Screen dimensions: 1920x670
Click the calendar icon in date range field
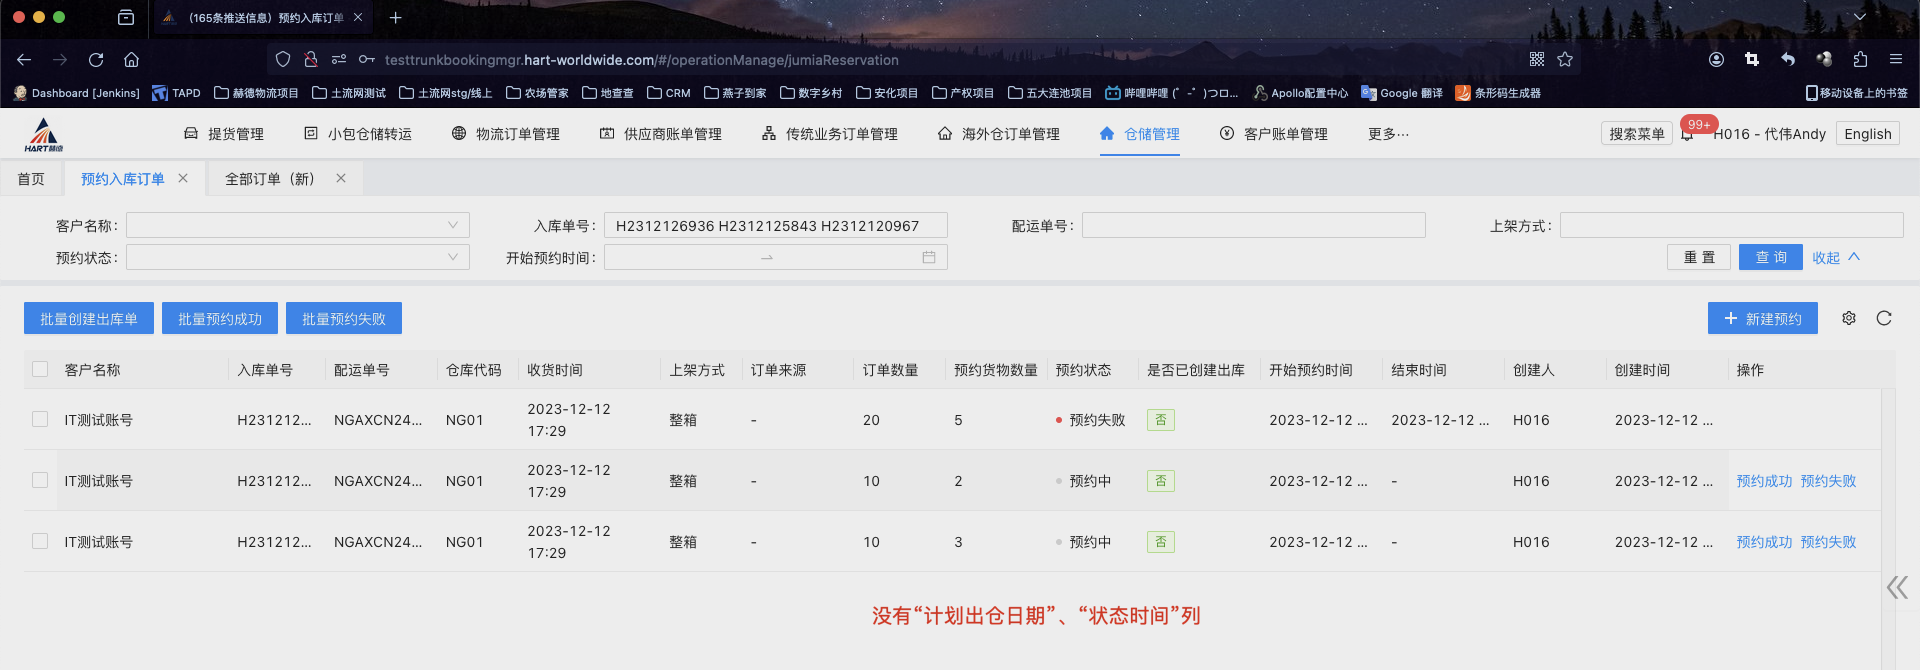click(928, 257)
